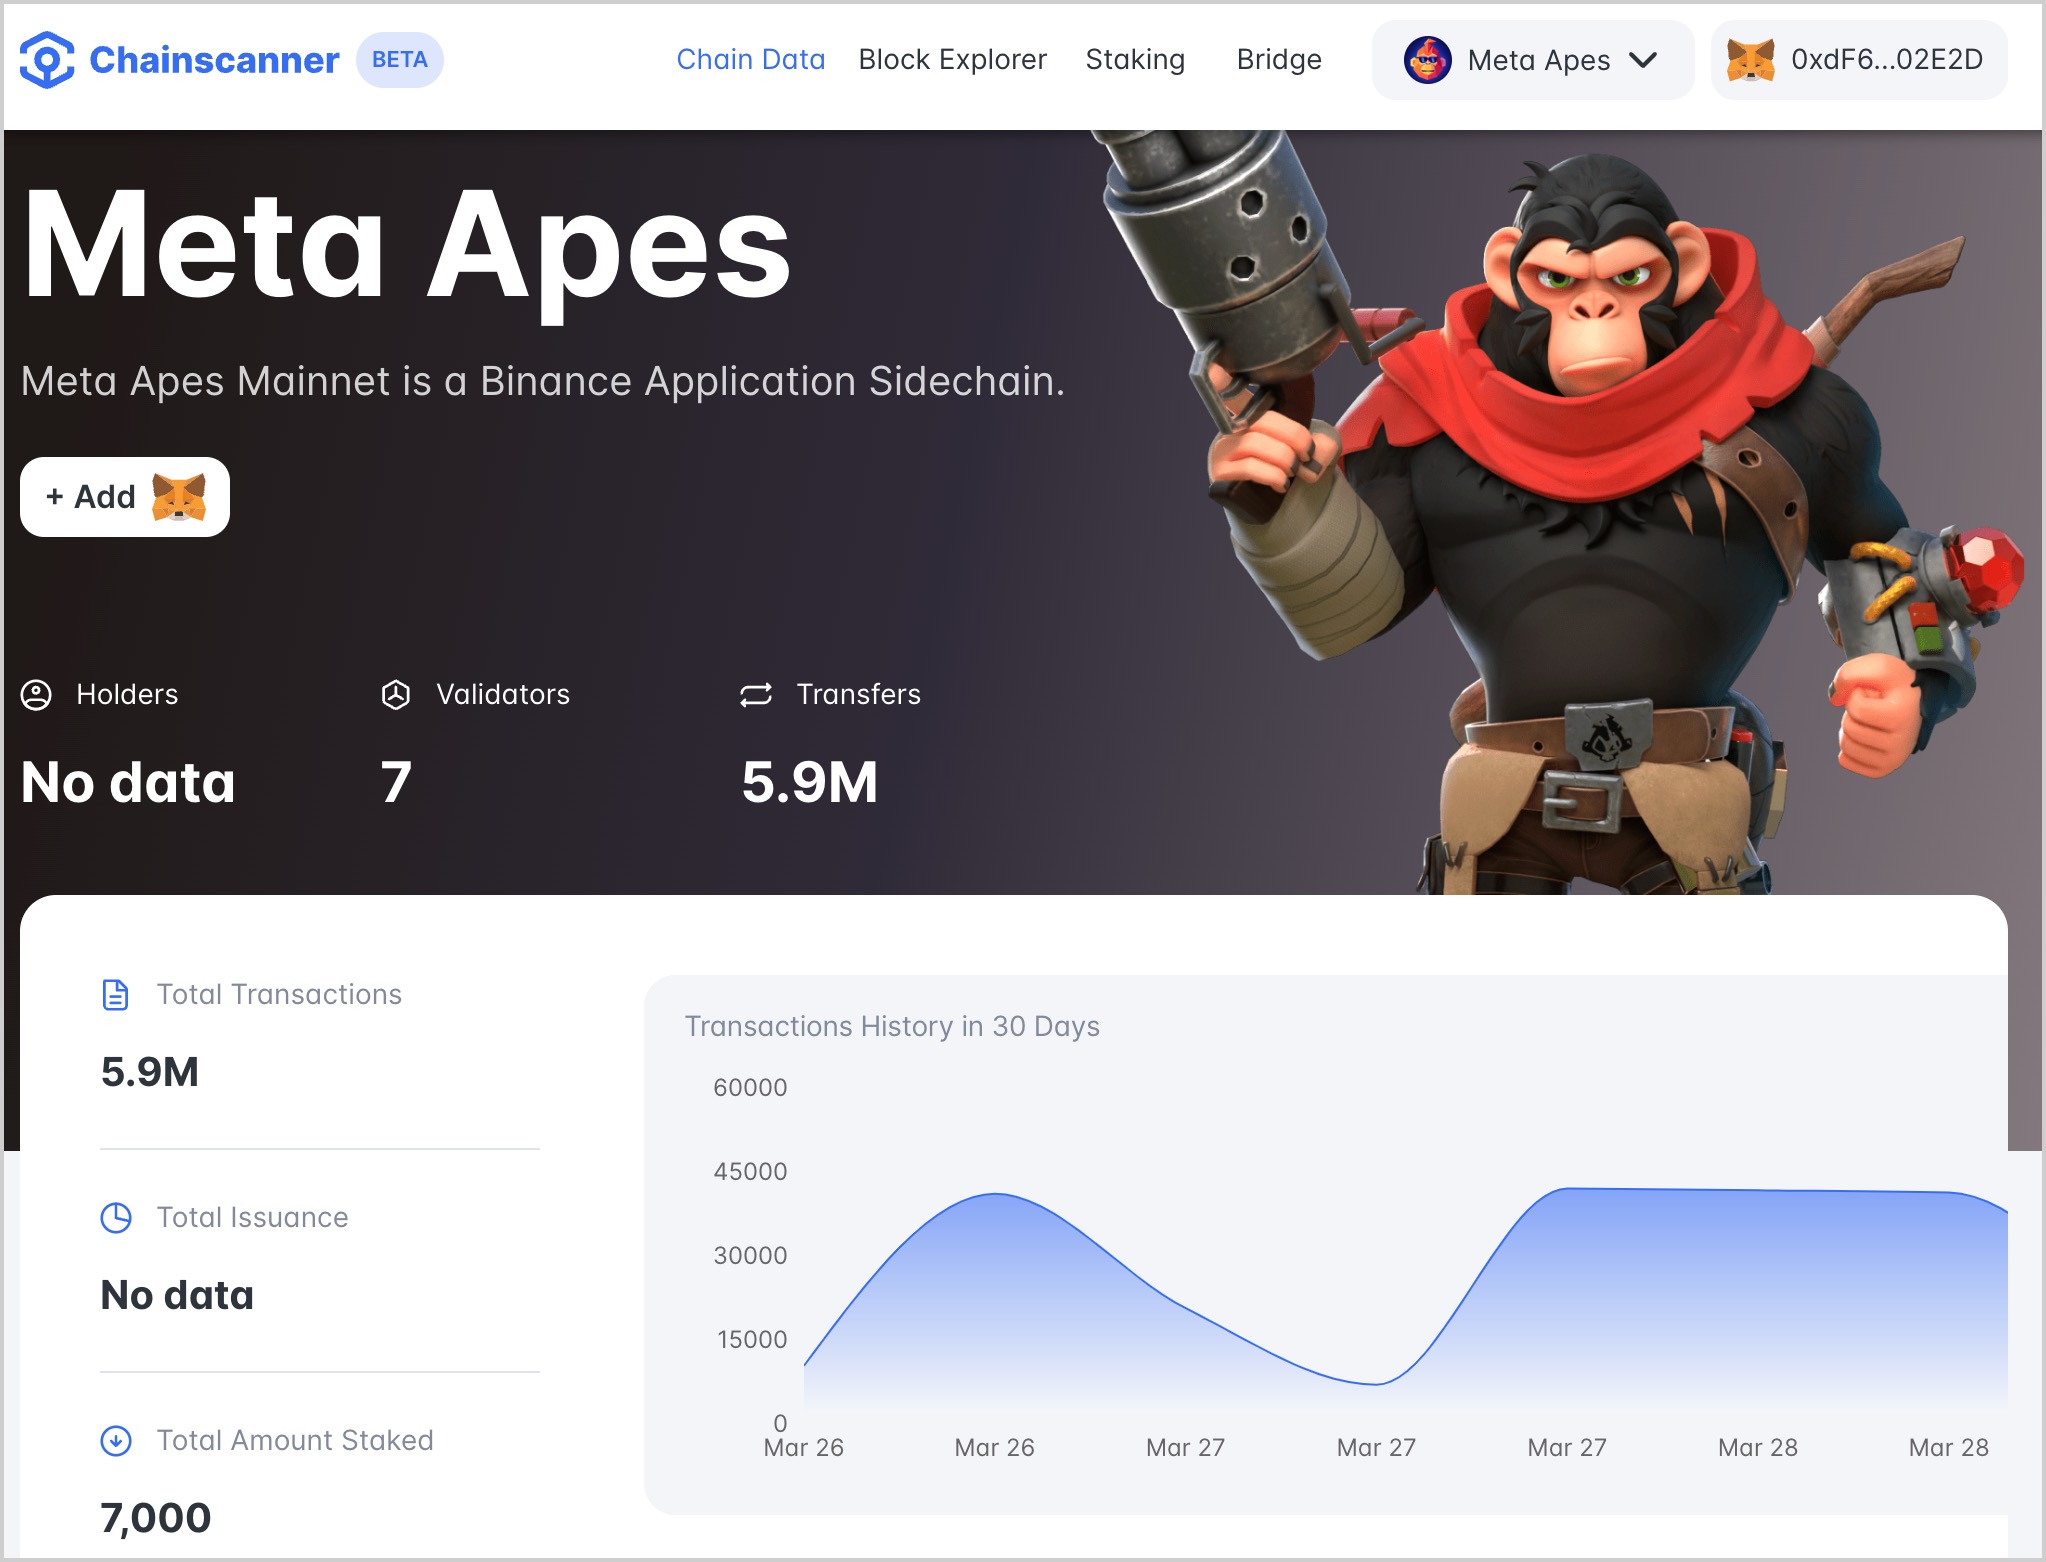Click the Total Amount Staked label

[295, 1441]
